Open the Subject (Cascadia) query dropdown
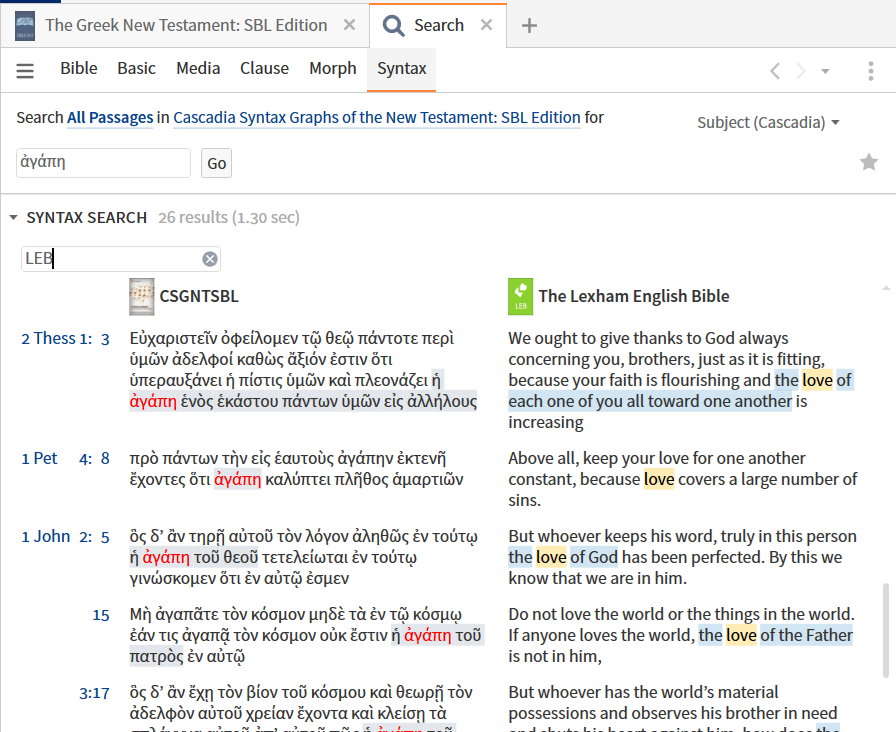 (768, 122)
